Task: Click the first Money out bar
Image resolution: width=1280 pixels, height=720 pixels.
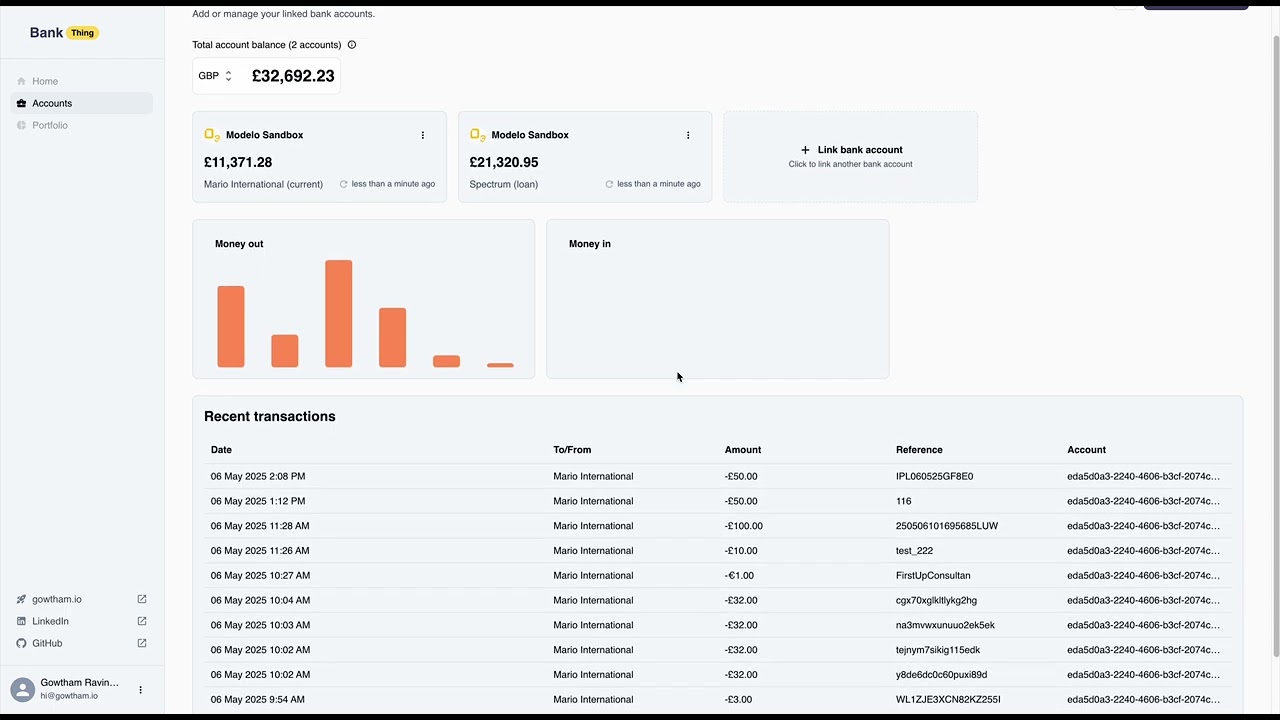Action: (x=231, y=327)
